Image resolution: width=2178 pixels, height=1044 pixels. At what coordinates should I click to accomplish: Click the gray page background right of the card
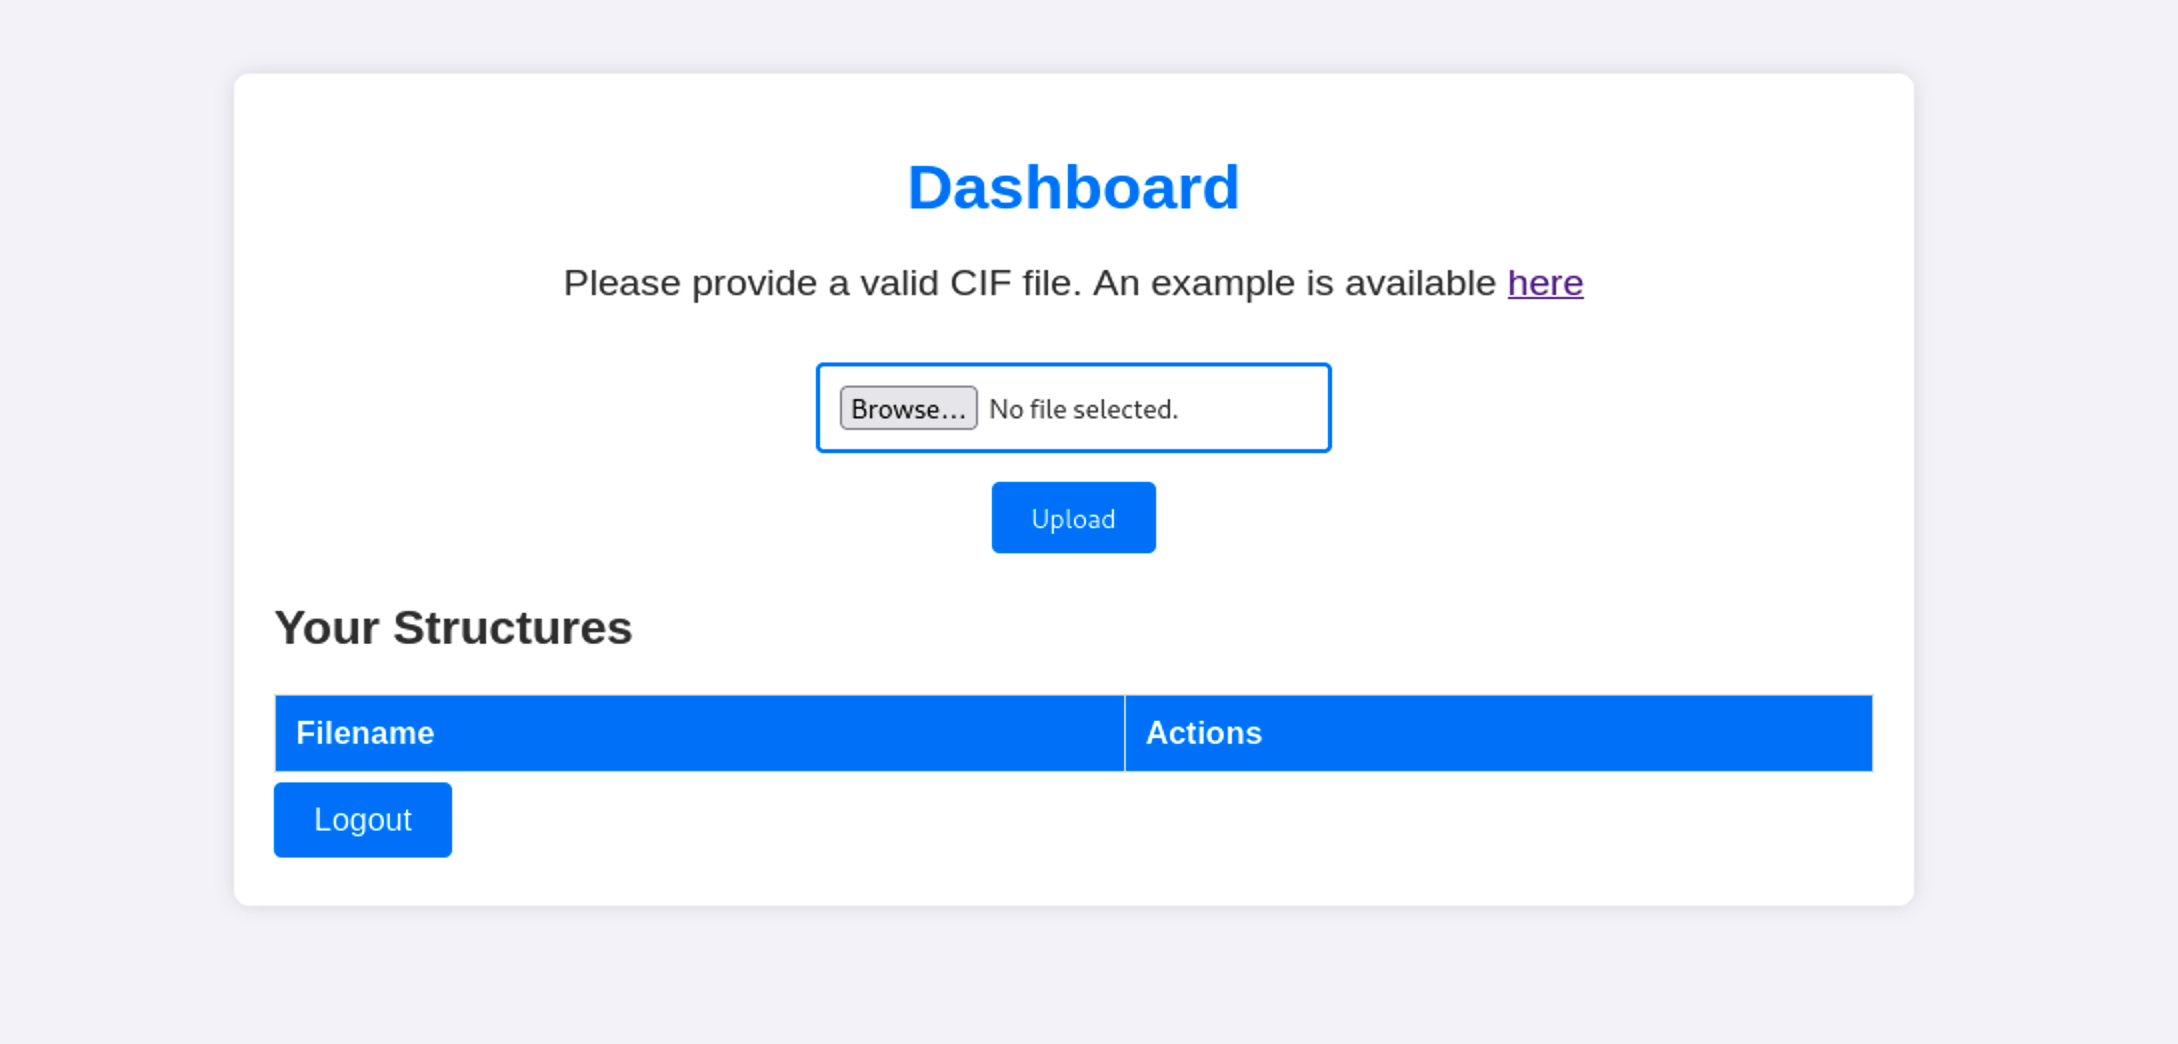click(x=2045, y=500)
